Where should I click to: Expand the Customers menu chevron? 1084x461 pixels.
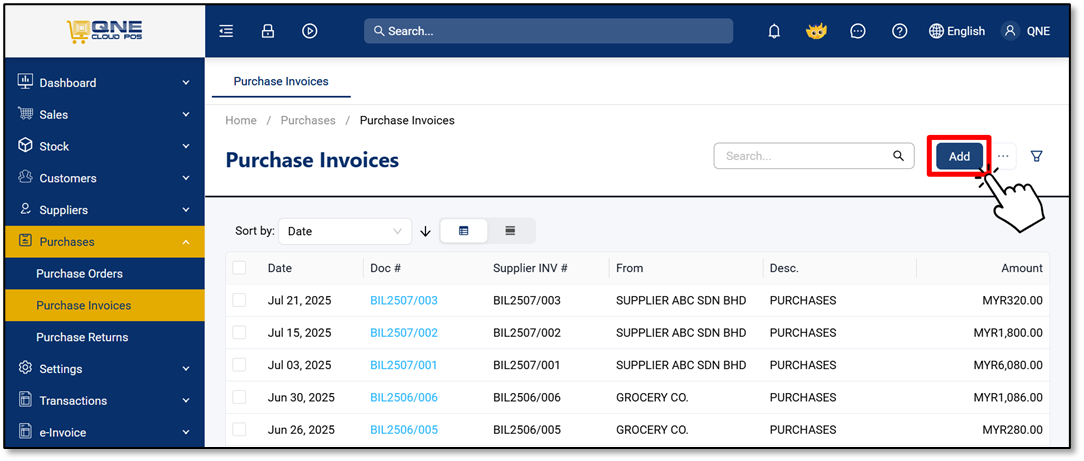click(x=186, y=178)
